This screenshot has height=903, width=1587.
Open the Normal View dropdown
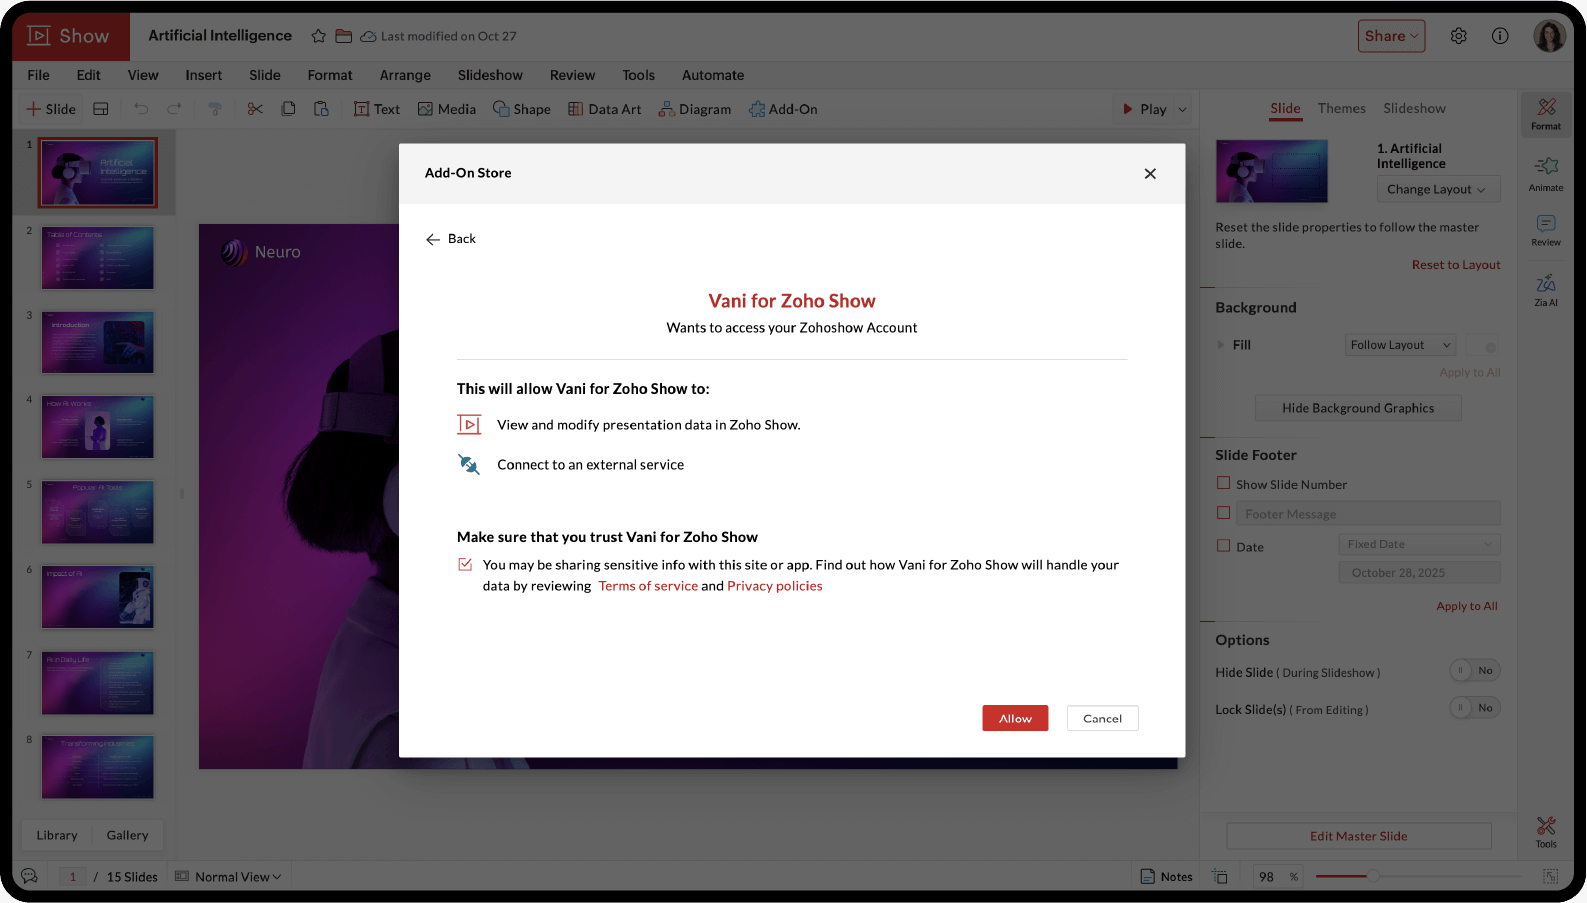[229, 877]
